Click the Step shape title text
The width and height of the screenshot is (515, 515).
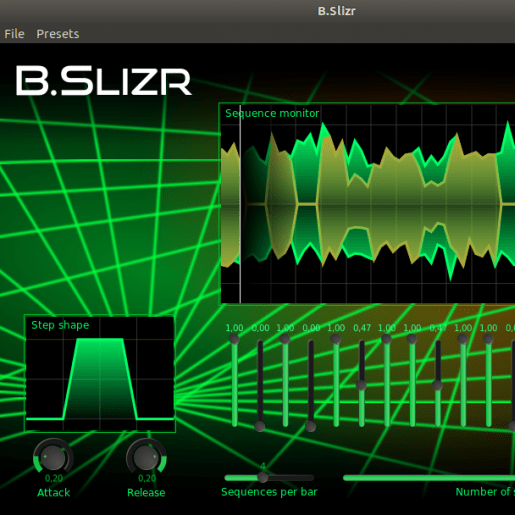60,325
